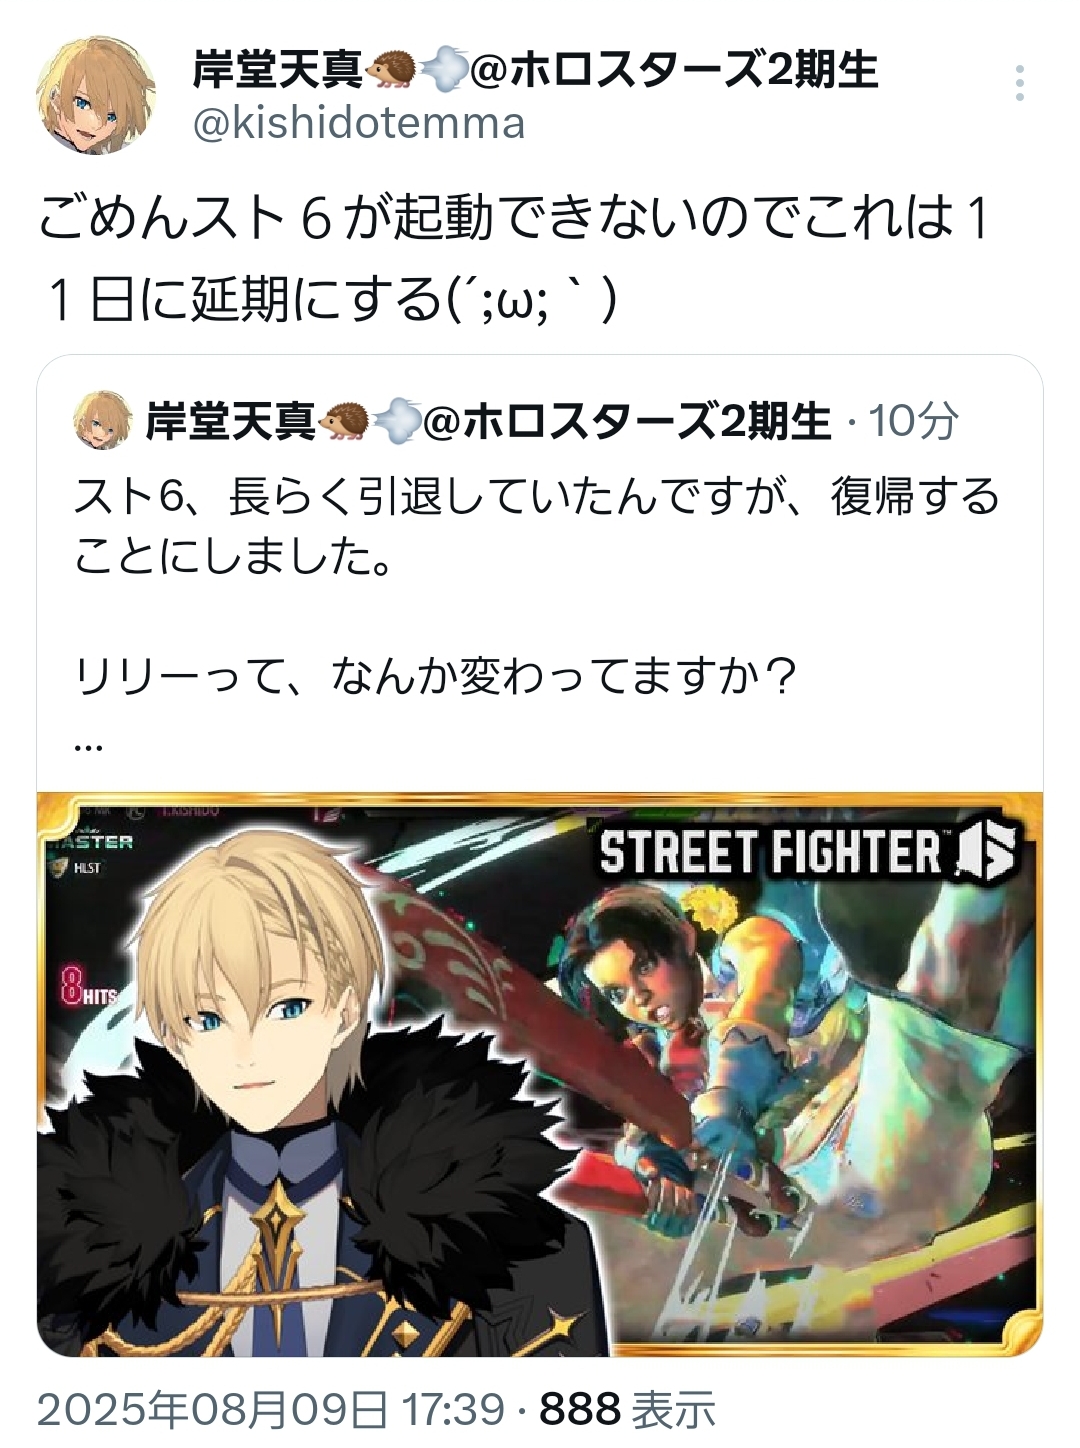Tap the dash cloud emoji in the top name
This screenshot has height=1448, width=1080.
click(441, 71)
